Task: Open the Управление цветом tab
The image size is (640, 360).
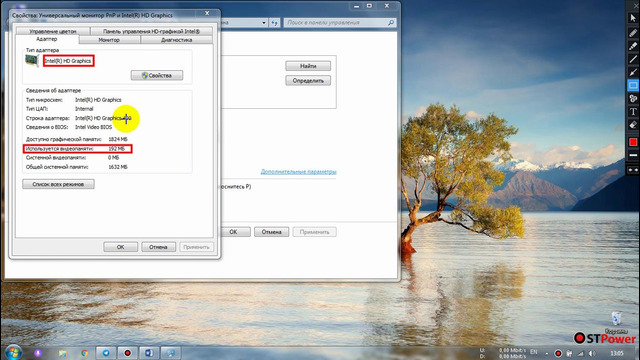Action: click(x=53, y=31)
